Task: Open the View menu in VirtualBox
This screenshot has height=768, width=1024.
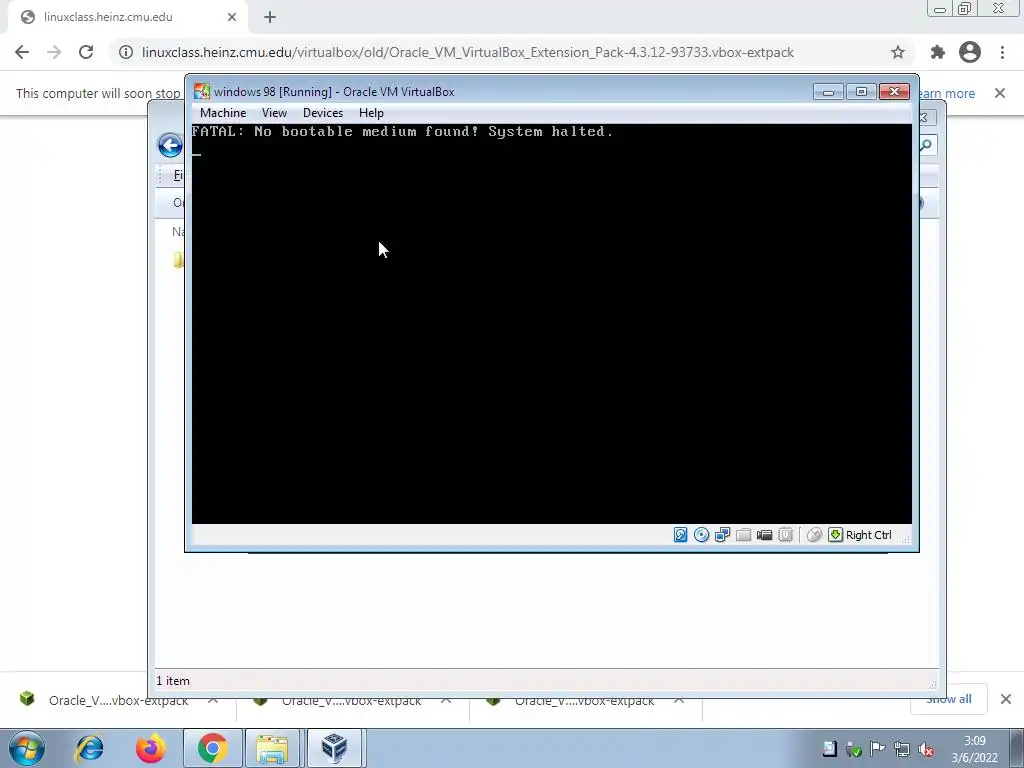Action: pos(274,113)
